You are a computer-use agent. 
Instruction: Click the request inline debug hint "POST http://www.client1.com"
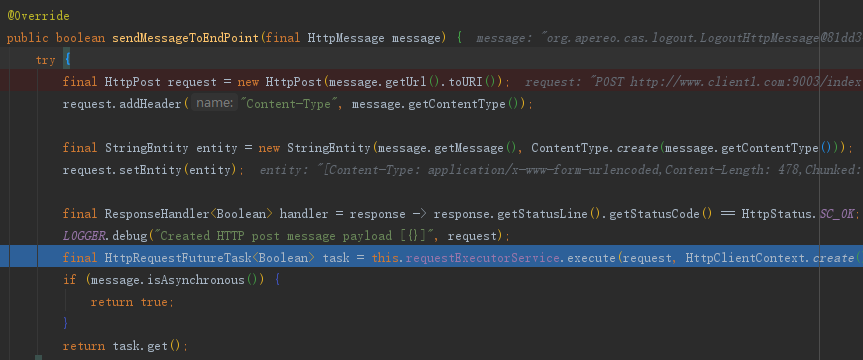point(693,82)
